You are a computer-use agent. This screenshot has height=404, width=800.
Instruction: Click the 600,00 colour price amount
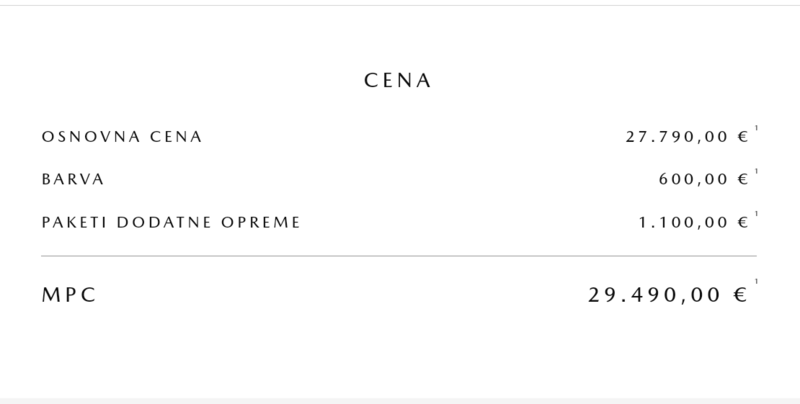point(695,180)
